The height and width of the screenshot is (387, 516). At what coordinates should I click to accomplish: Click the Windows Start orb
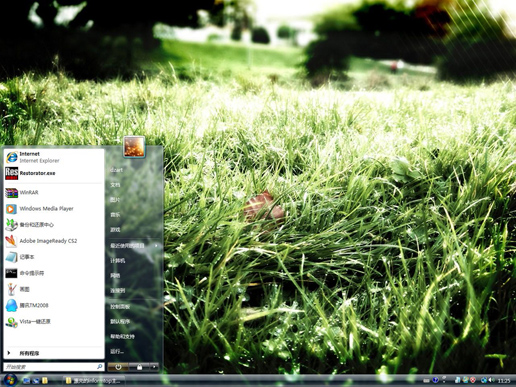(10, 380)
